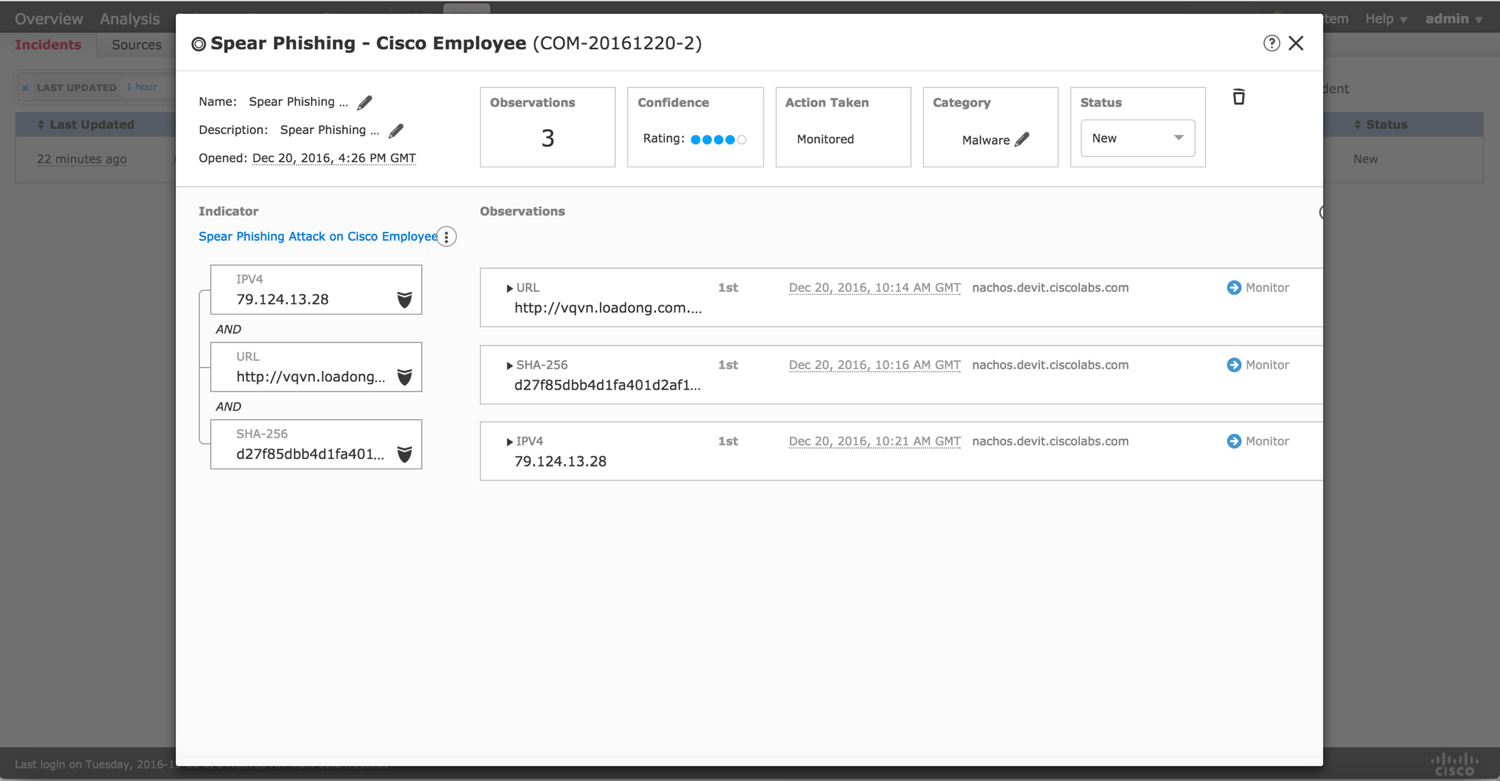Open the Help dropdown menu

point(1386,19)
